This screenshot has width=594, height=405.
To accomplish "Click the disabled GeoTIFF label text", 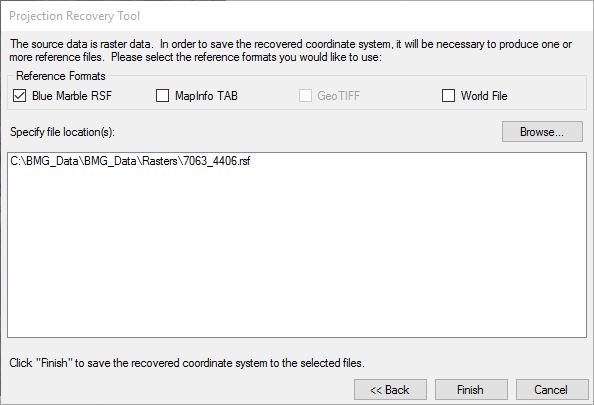I will click(x=339, y=96).
